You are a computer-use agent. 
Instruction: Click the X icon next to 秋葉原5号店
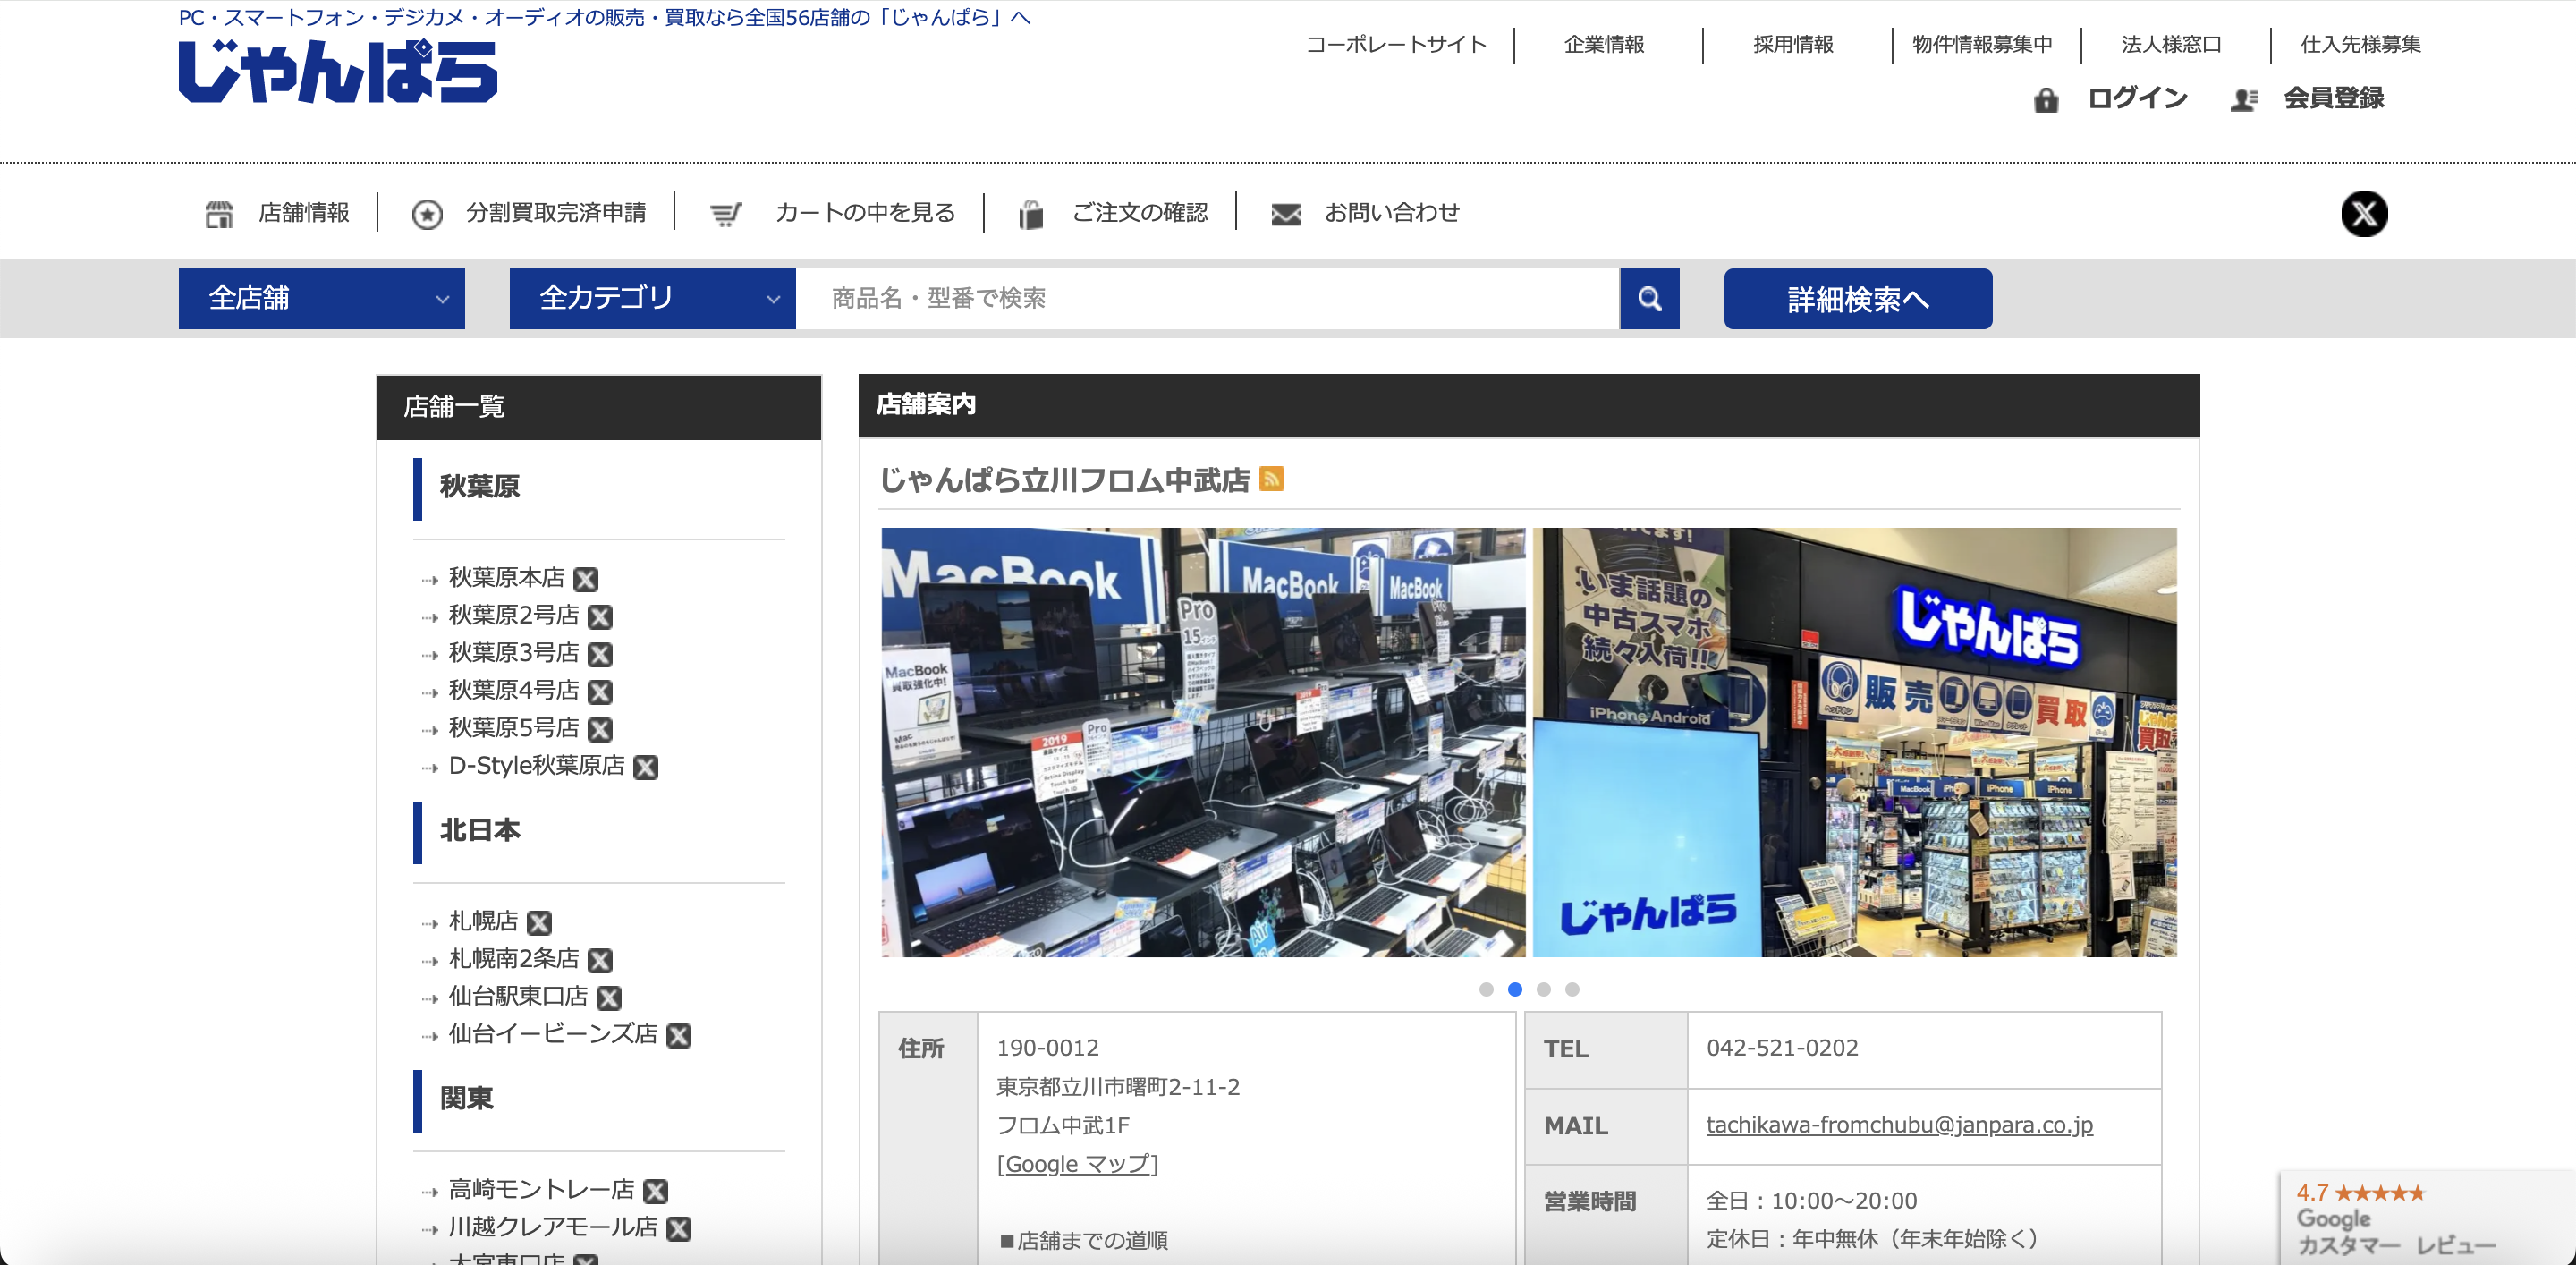(600, 729)
